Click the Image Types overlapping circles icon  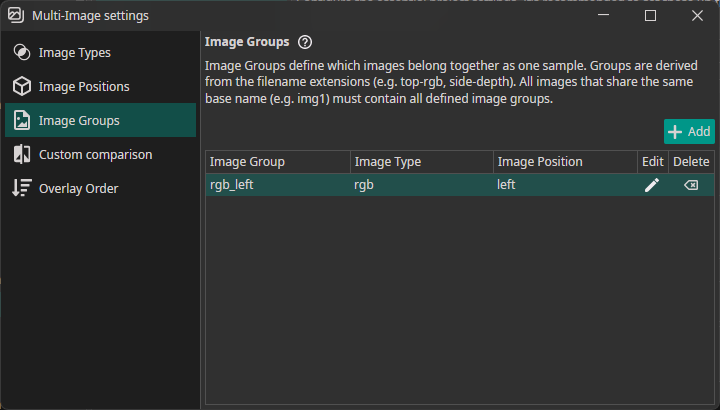click(x=22, y=52)
